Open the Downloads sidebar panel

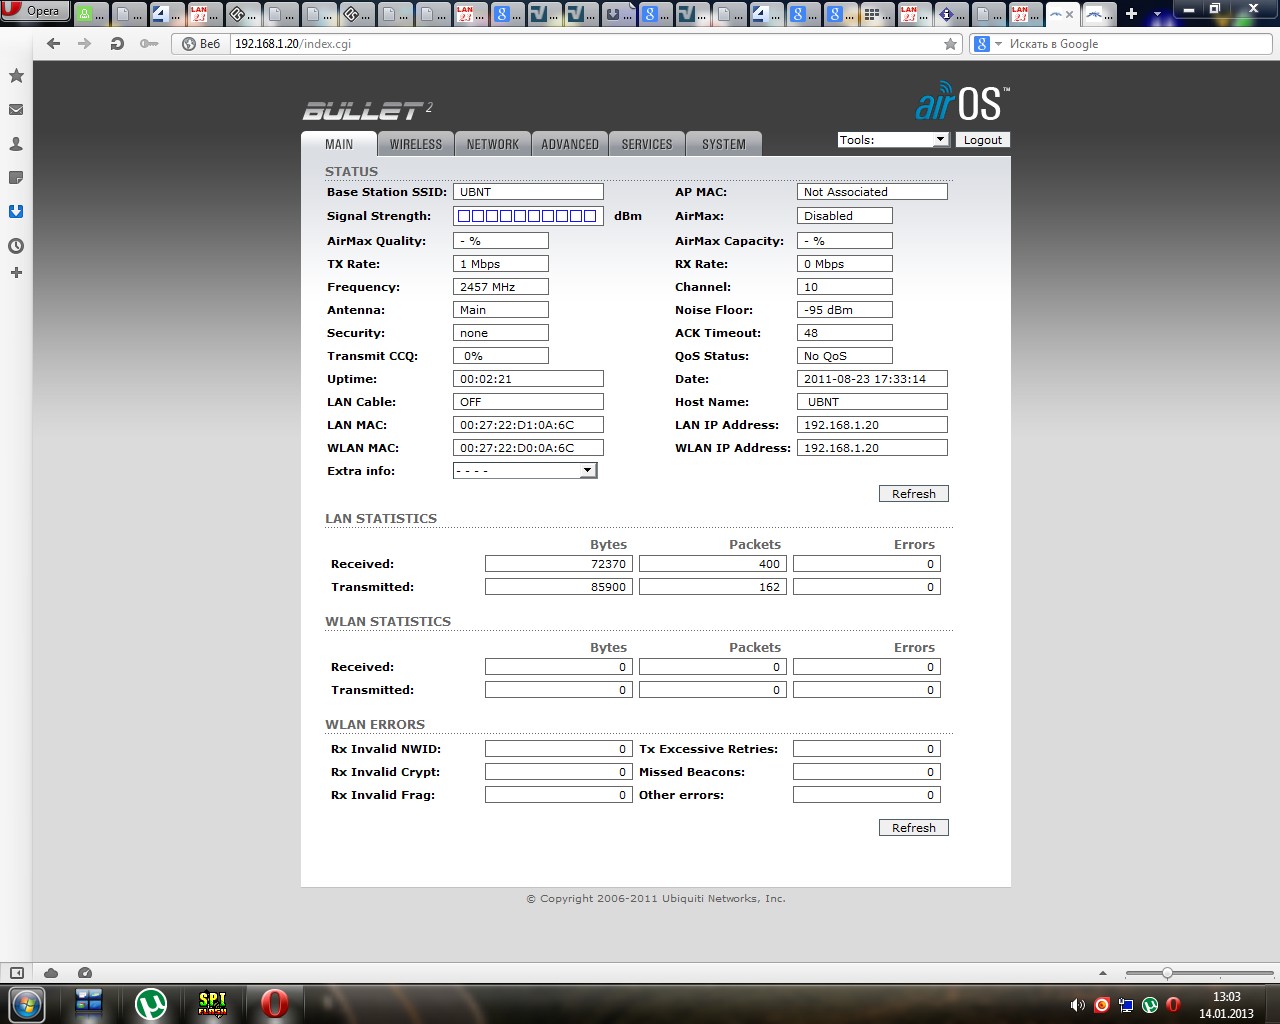16,212
